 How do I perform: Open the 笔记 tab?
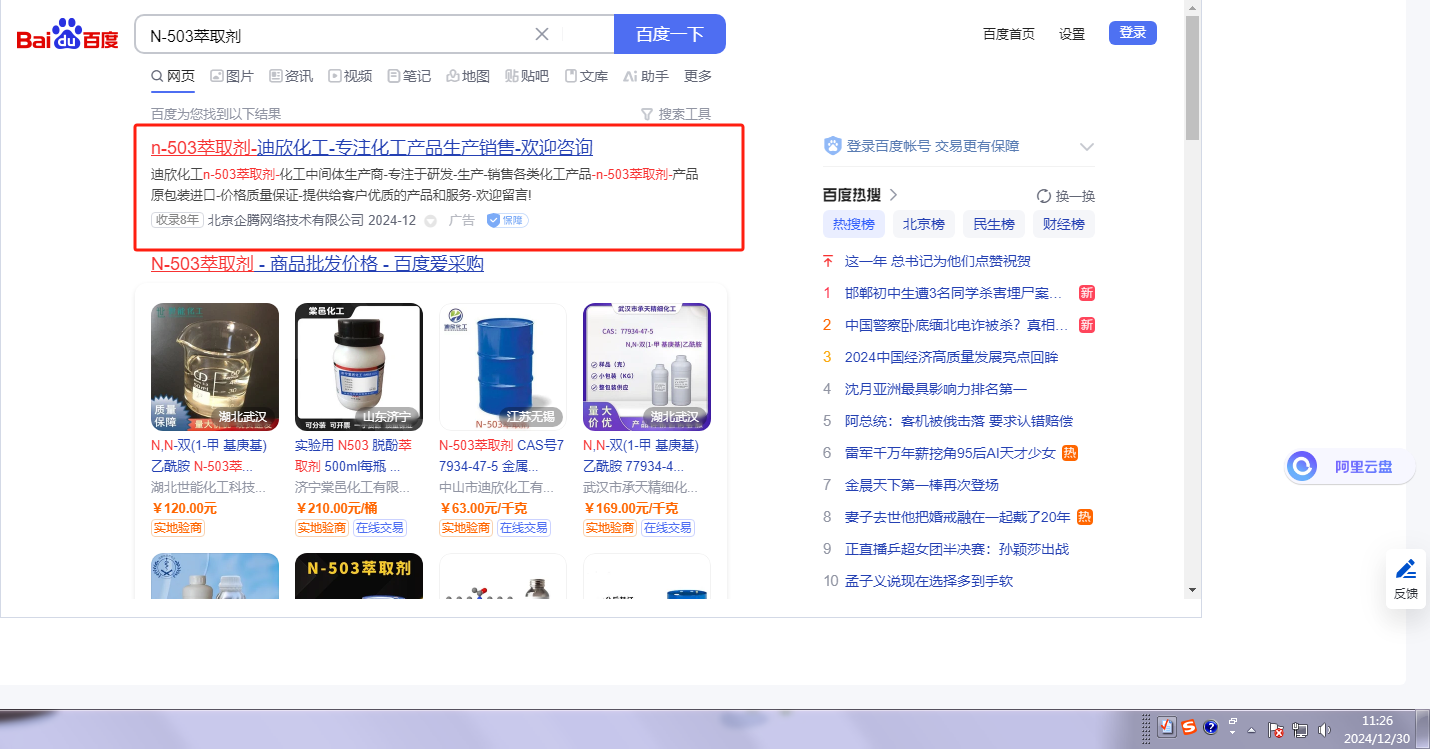409,76
